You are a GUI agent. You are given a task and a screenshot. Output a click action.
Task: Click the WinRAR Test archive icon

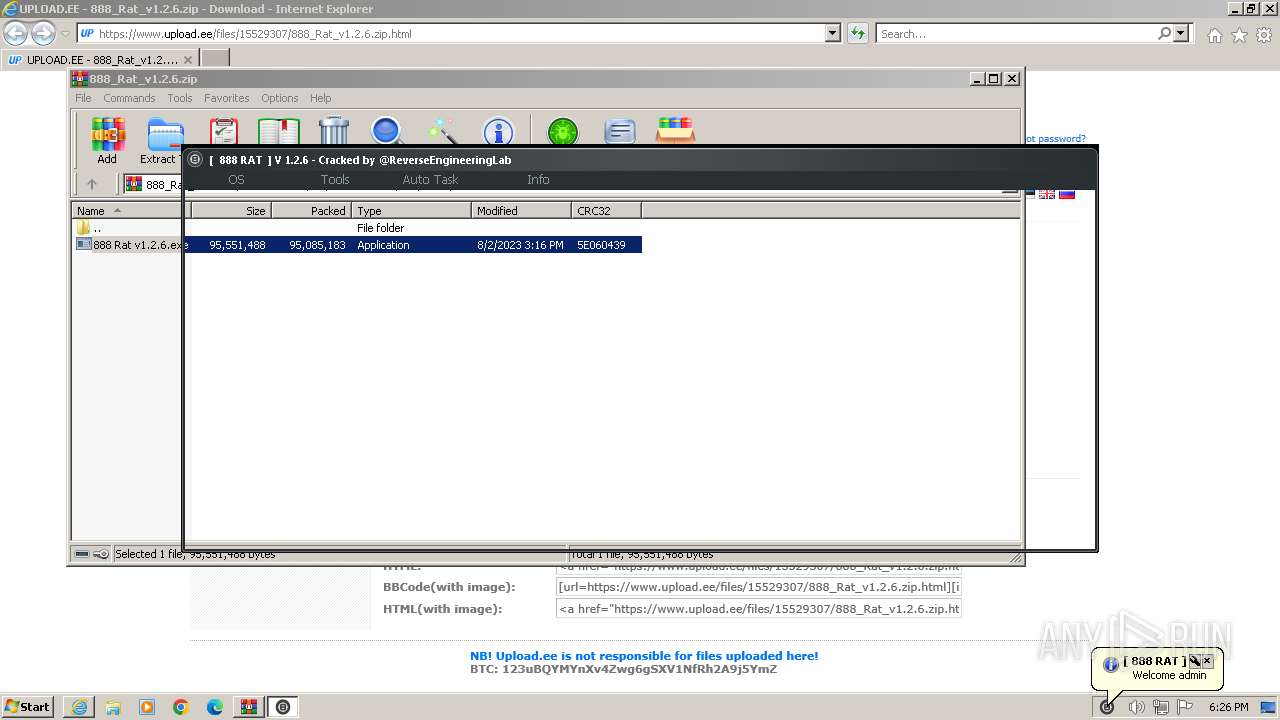pyautogui.click(x=224, y=132)
